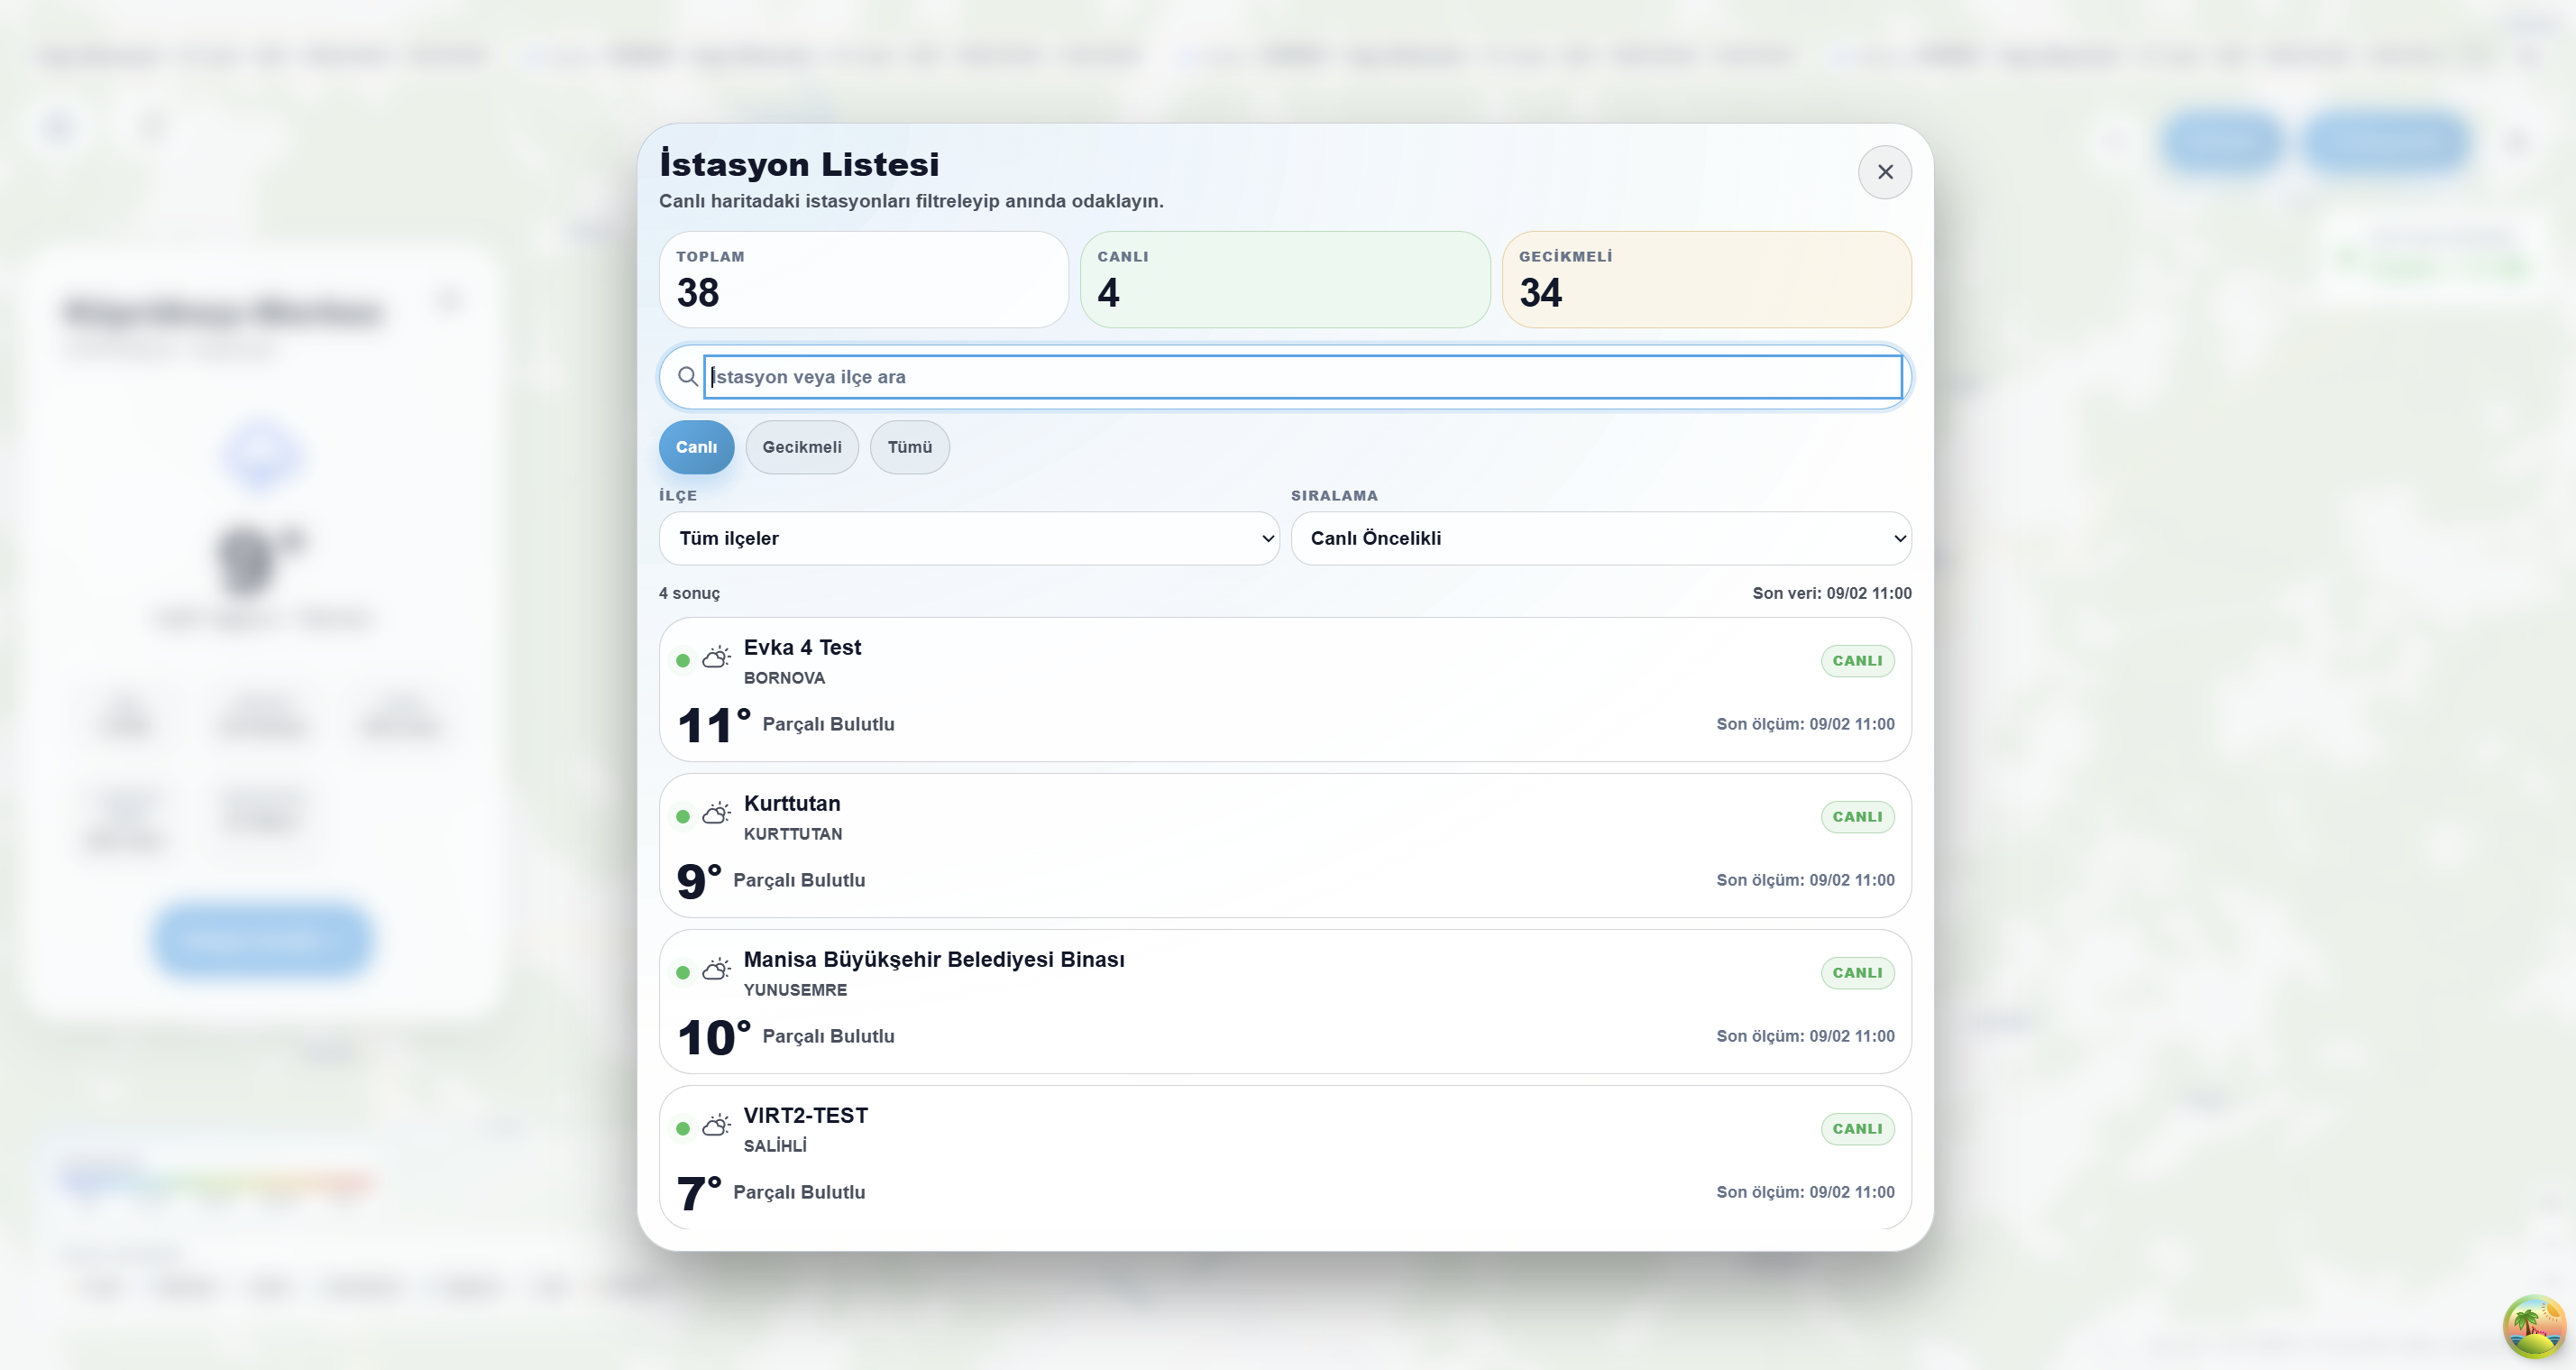
Task: Show all stations with Tümü filter
Action: [x=909, y=447]
